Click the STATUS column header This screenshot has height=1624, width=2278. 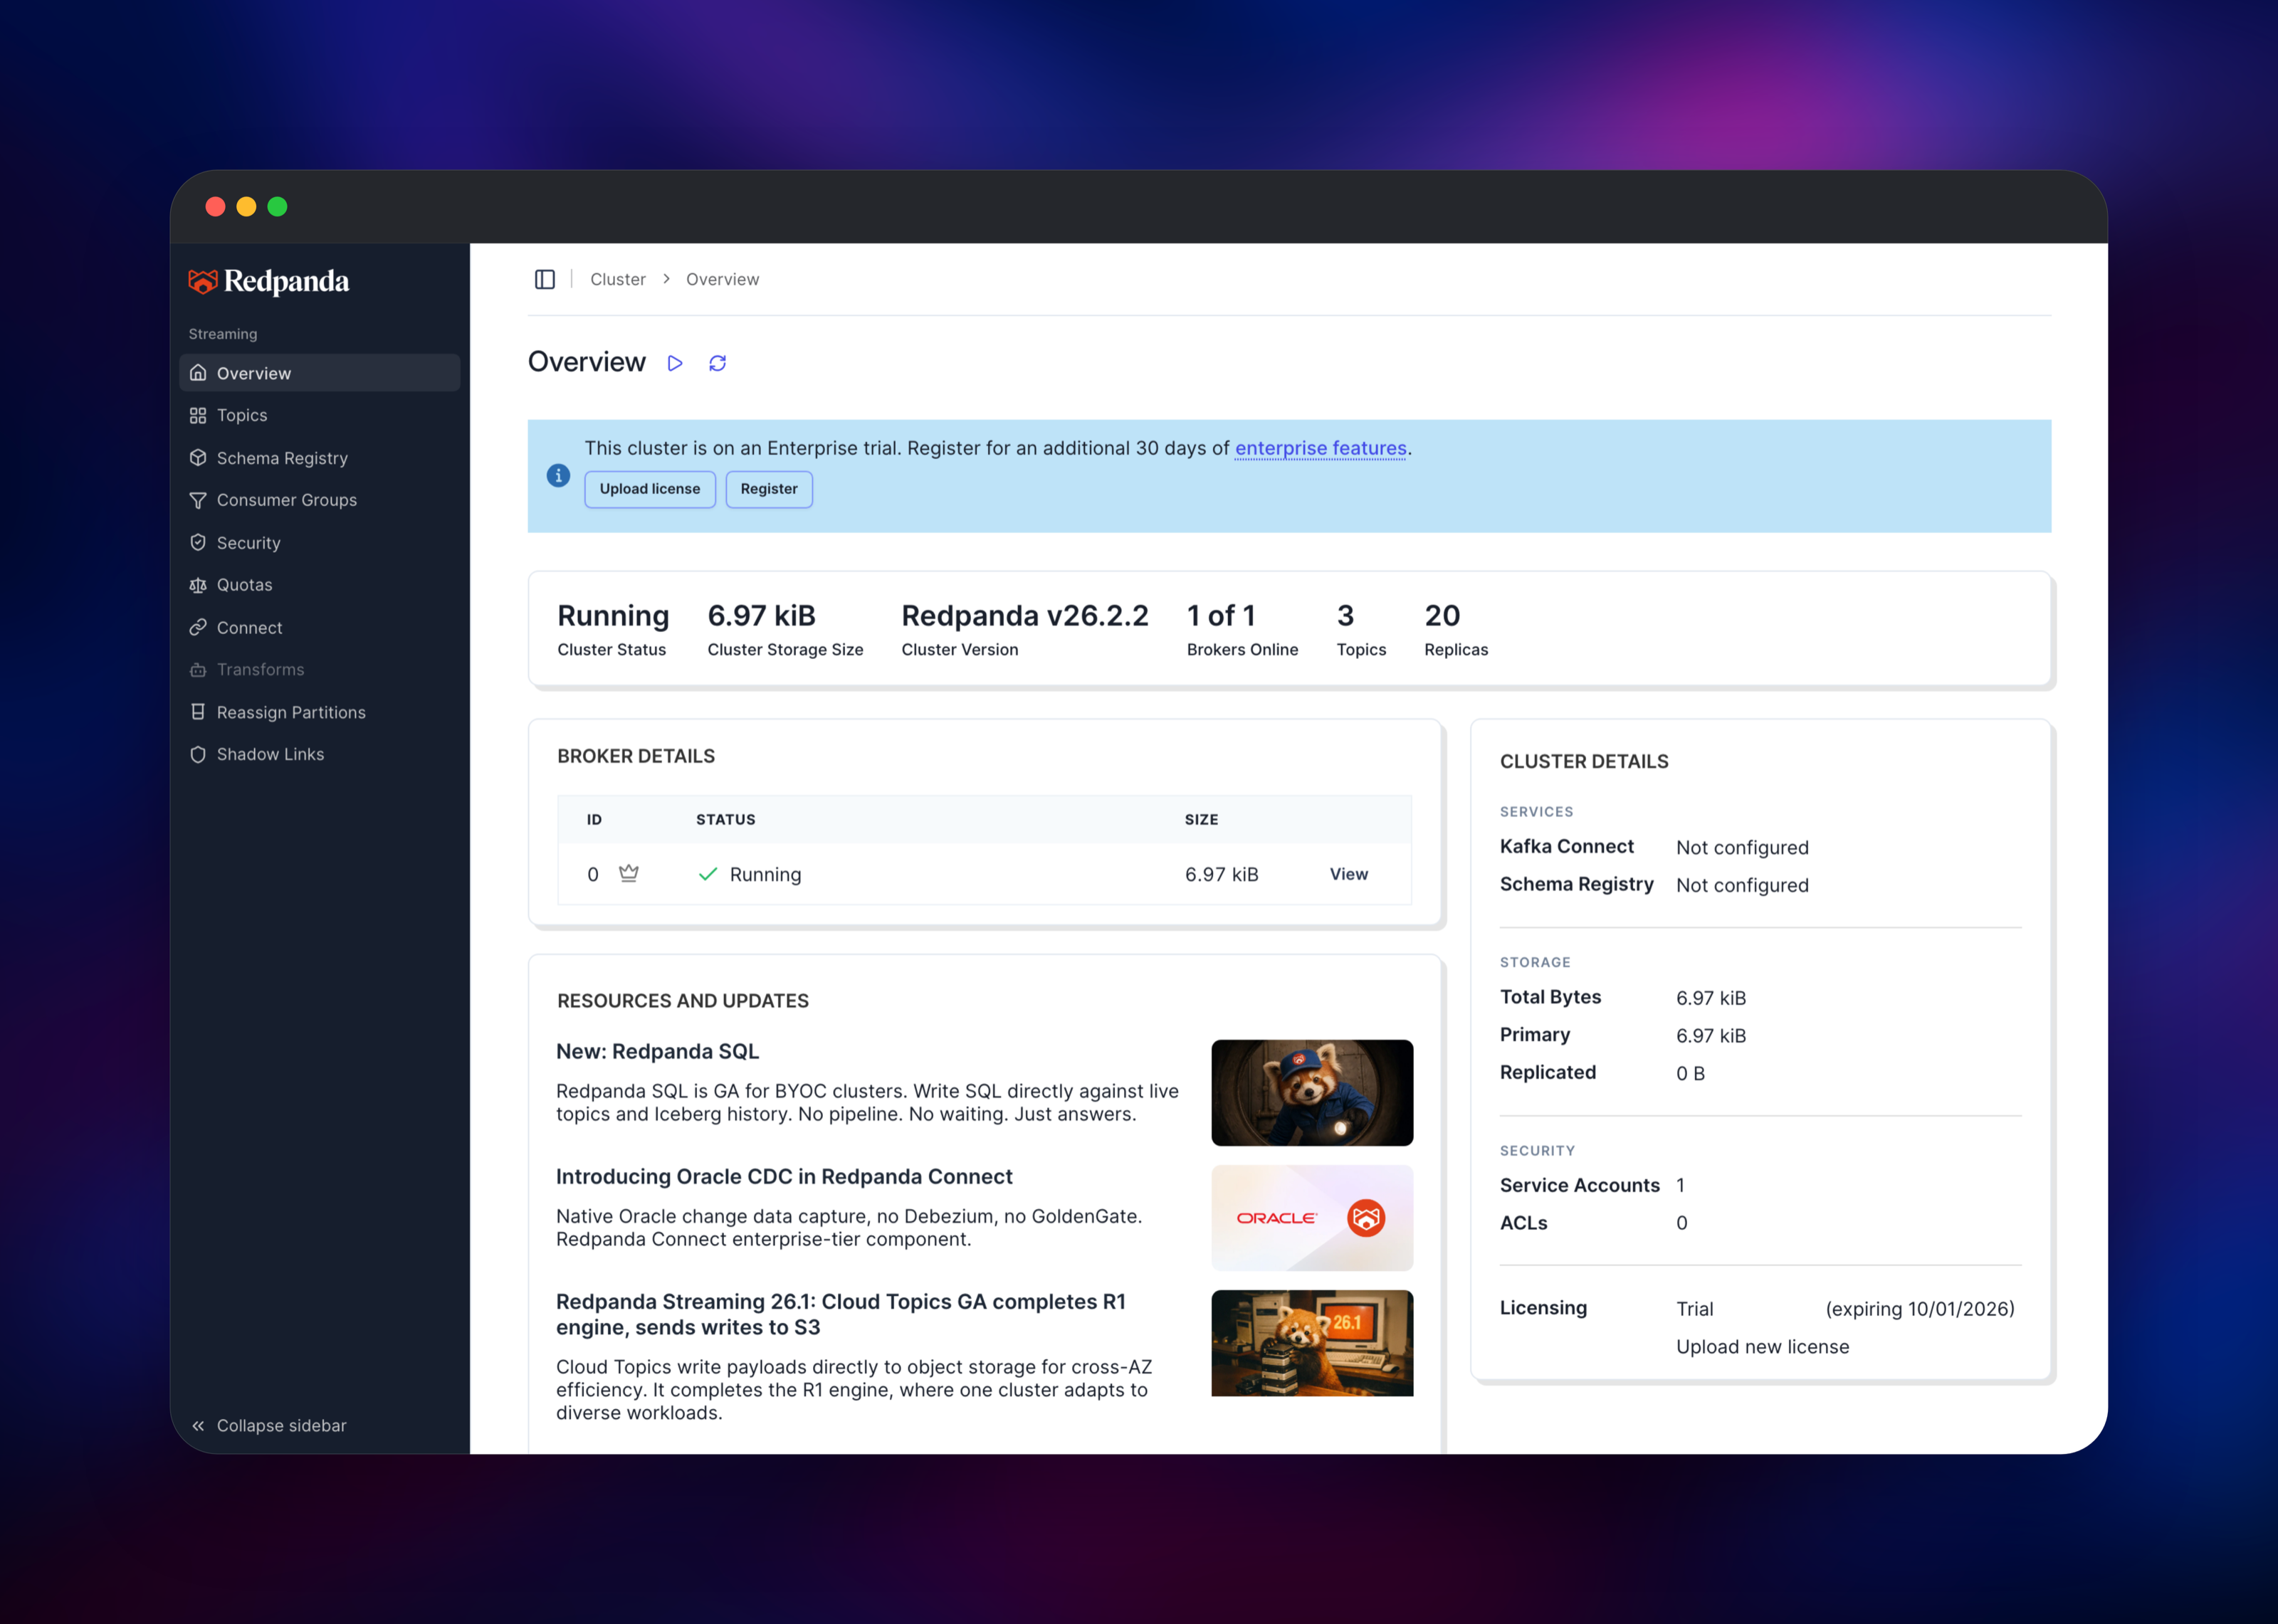[726, 820]
